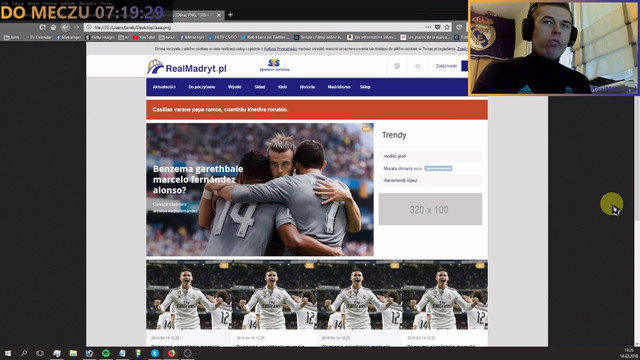Click the Pocket save icon in address bar
Viewport: 640px width, 360px height.
[x=437, y=27]
